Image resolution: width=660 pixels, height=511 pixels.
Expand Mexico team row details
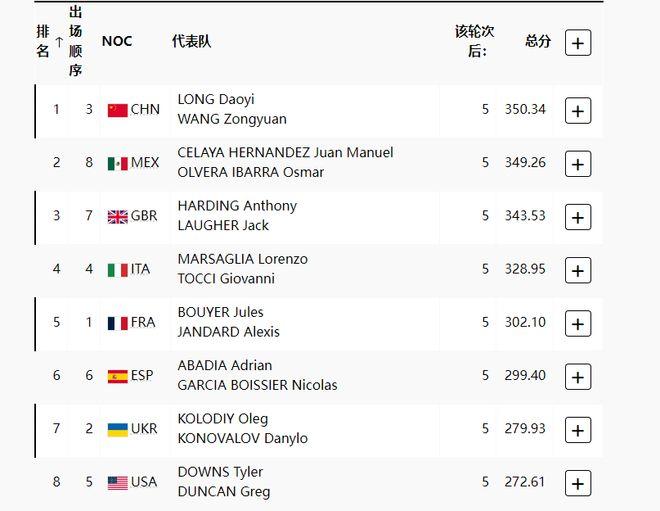[x=577, y=163]
